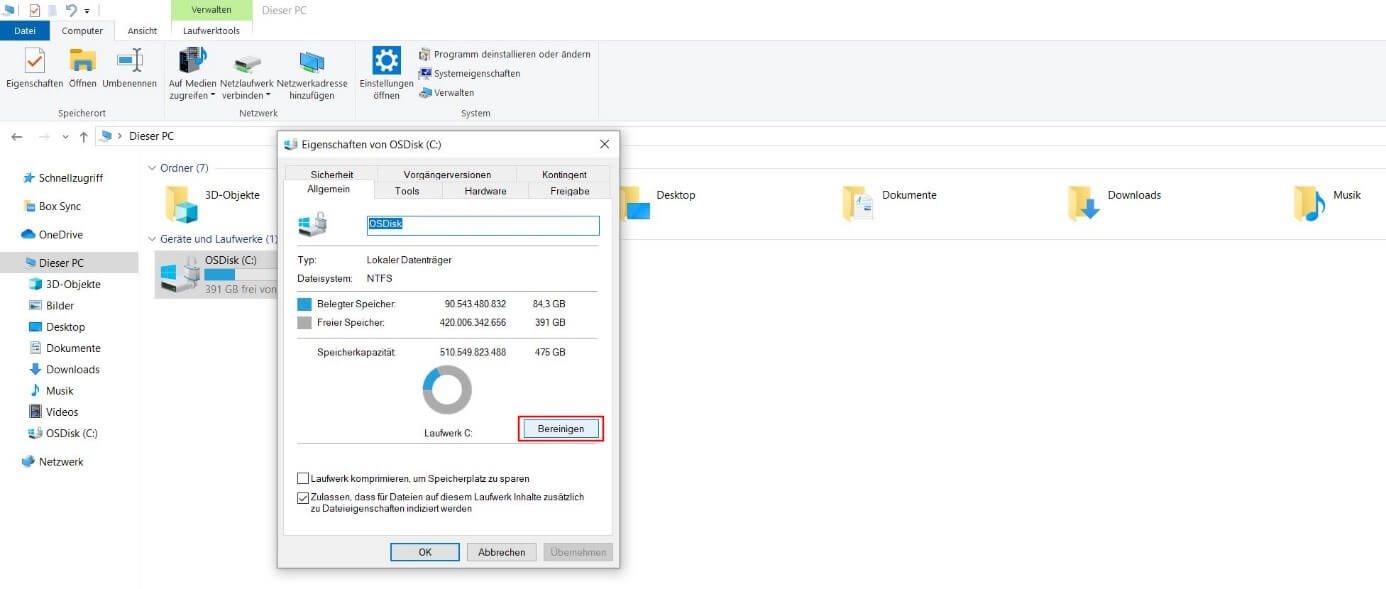Enable Laufwerk komprimieren checkbox
Image resolution: width=1386 pixels, height=589 pixels.
click(303, 479)
